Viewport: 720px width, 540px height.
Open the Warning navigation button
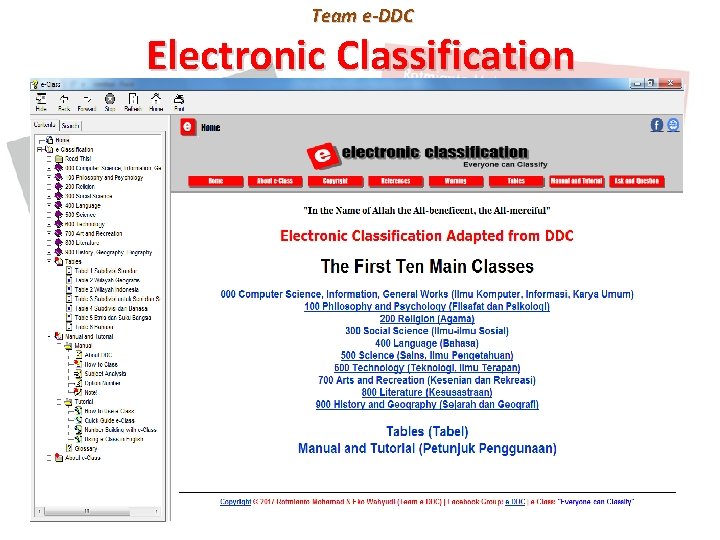tap(456, 181)
